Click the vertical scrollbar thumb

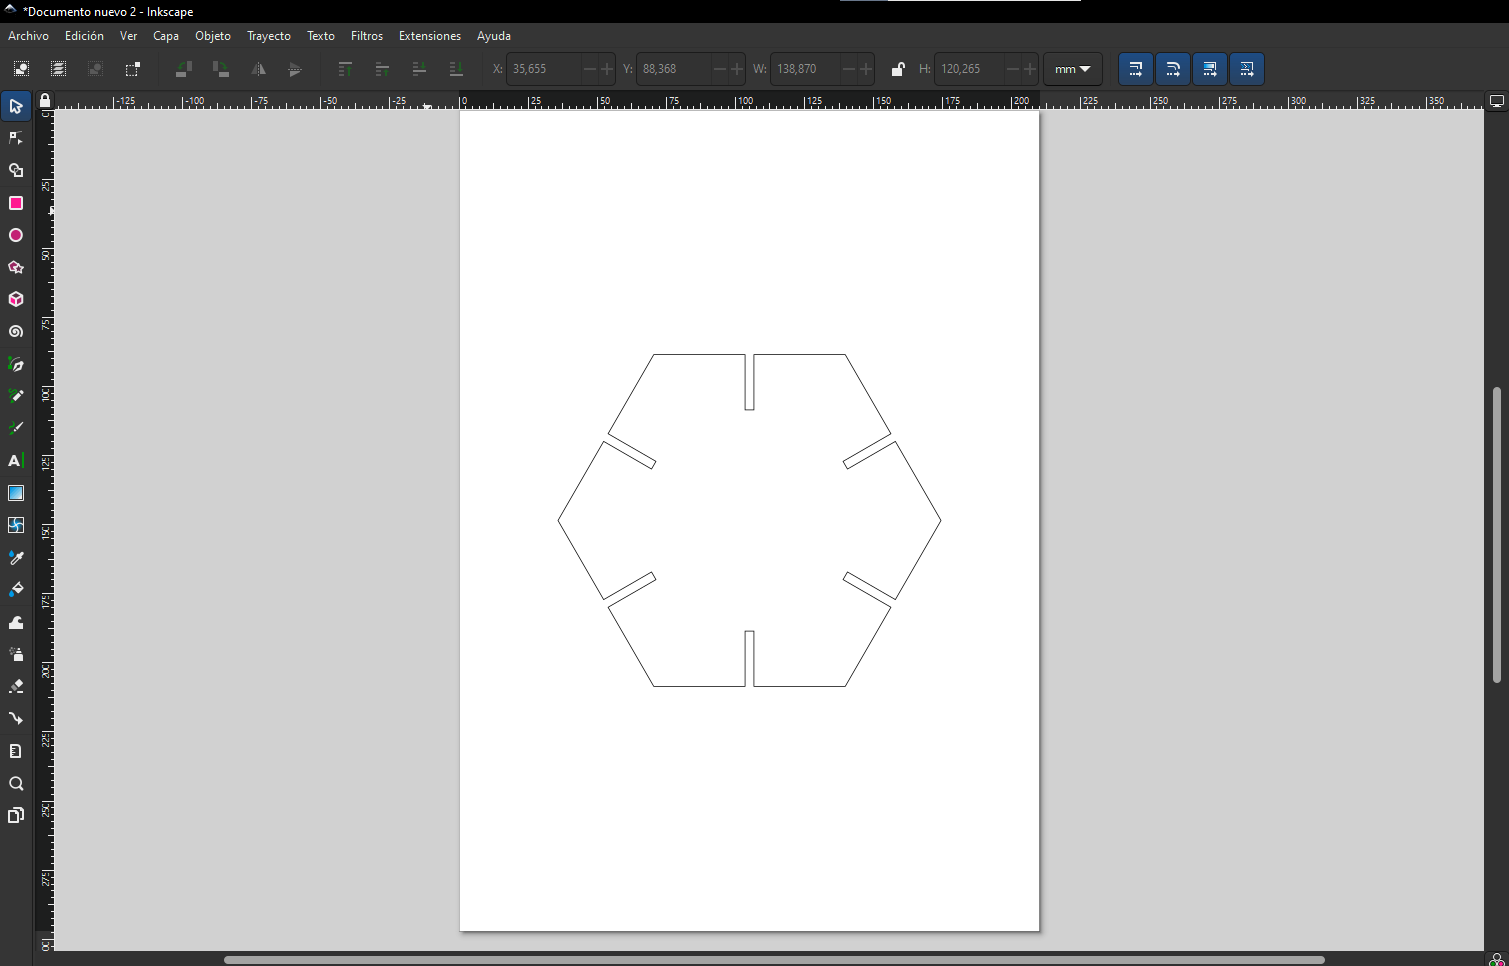[x=1497, y=535]
